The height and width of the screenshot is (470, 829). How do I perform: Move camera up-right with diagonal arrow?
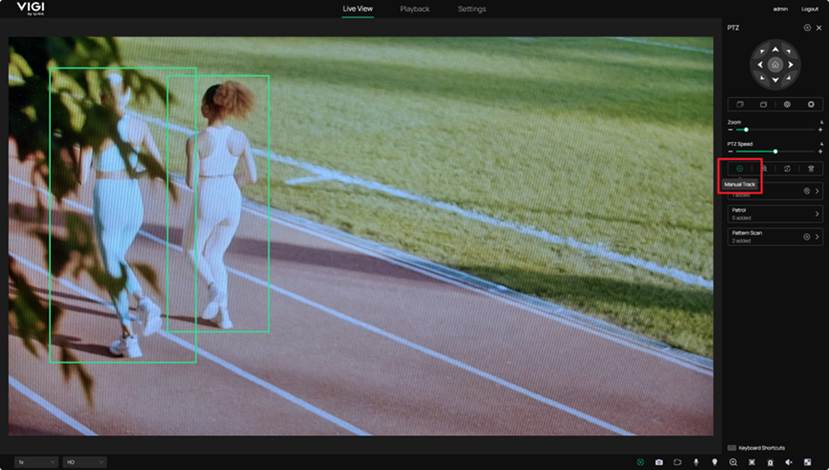coord(788,52)
